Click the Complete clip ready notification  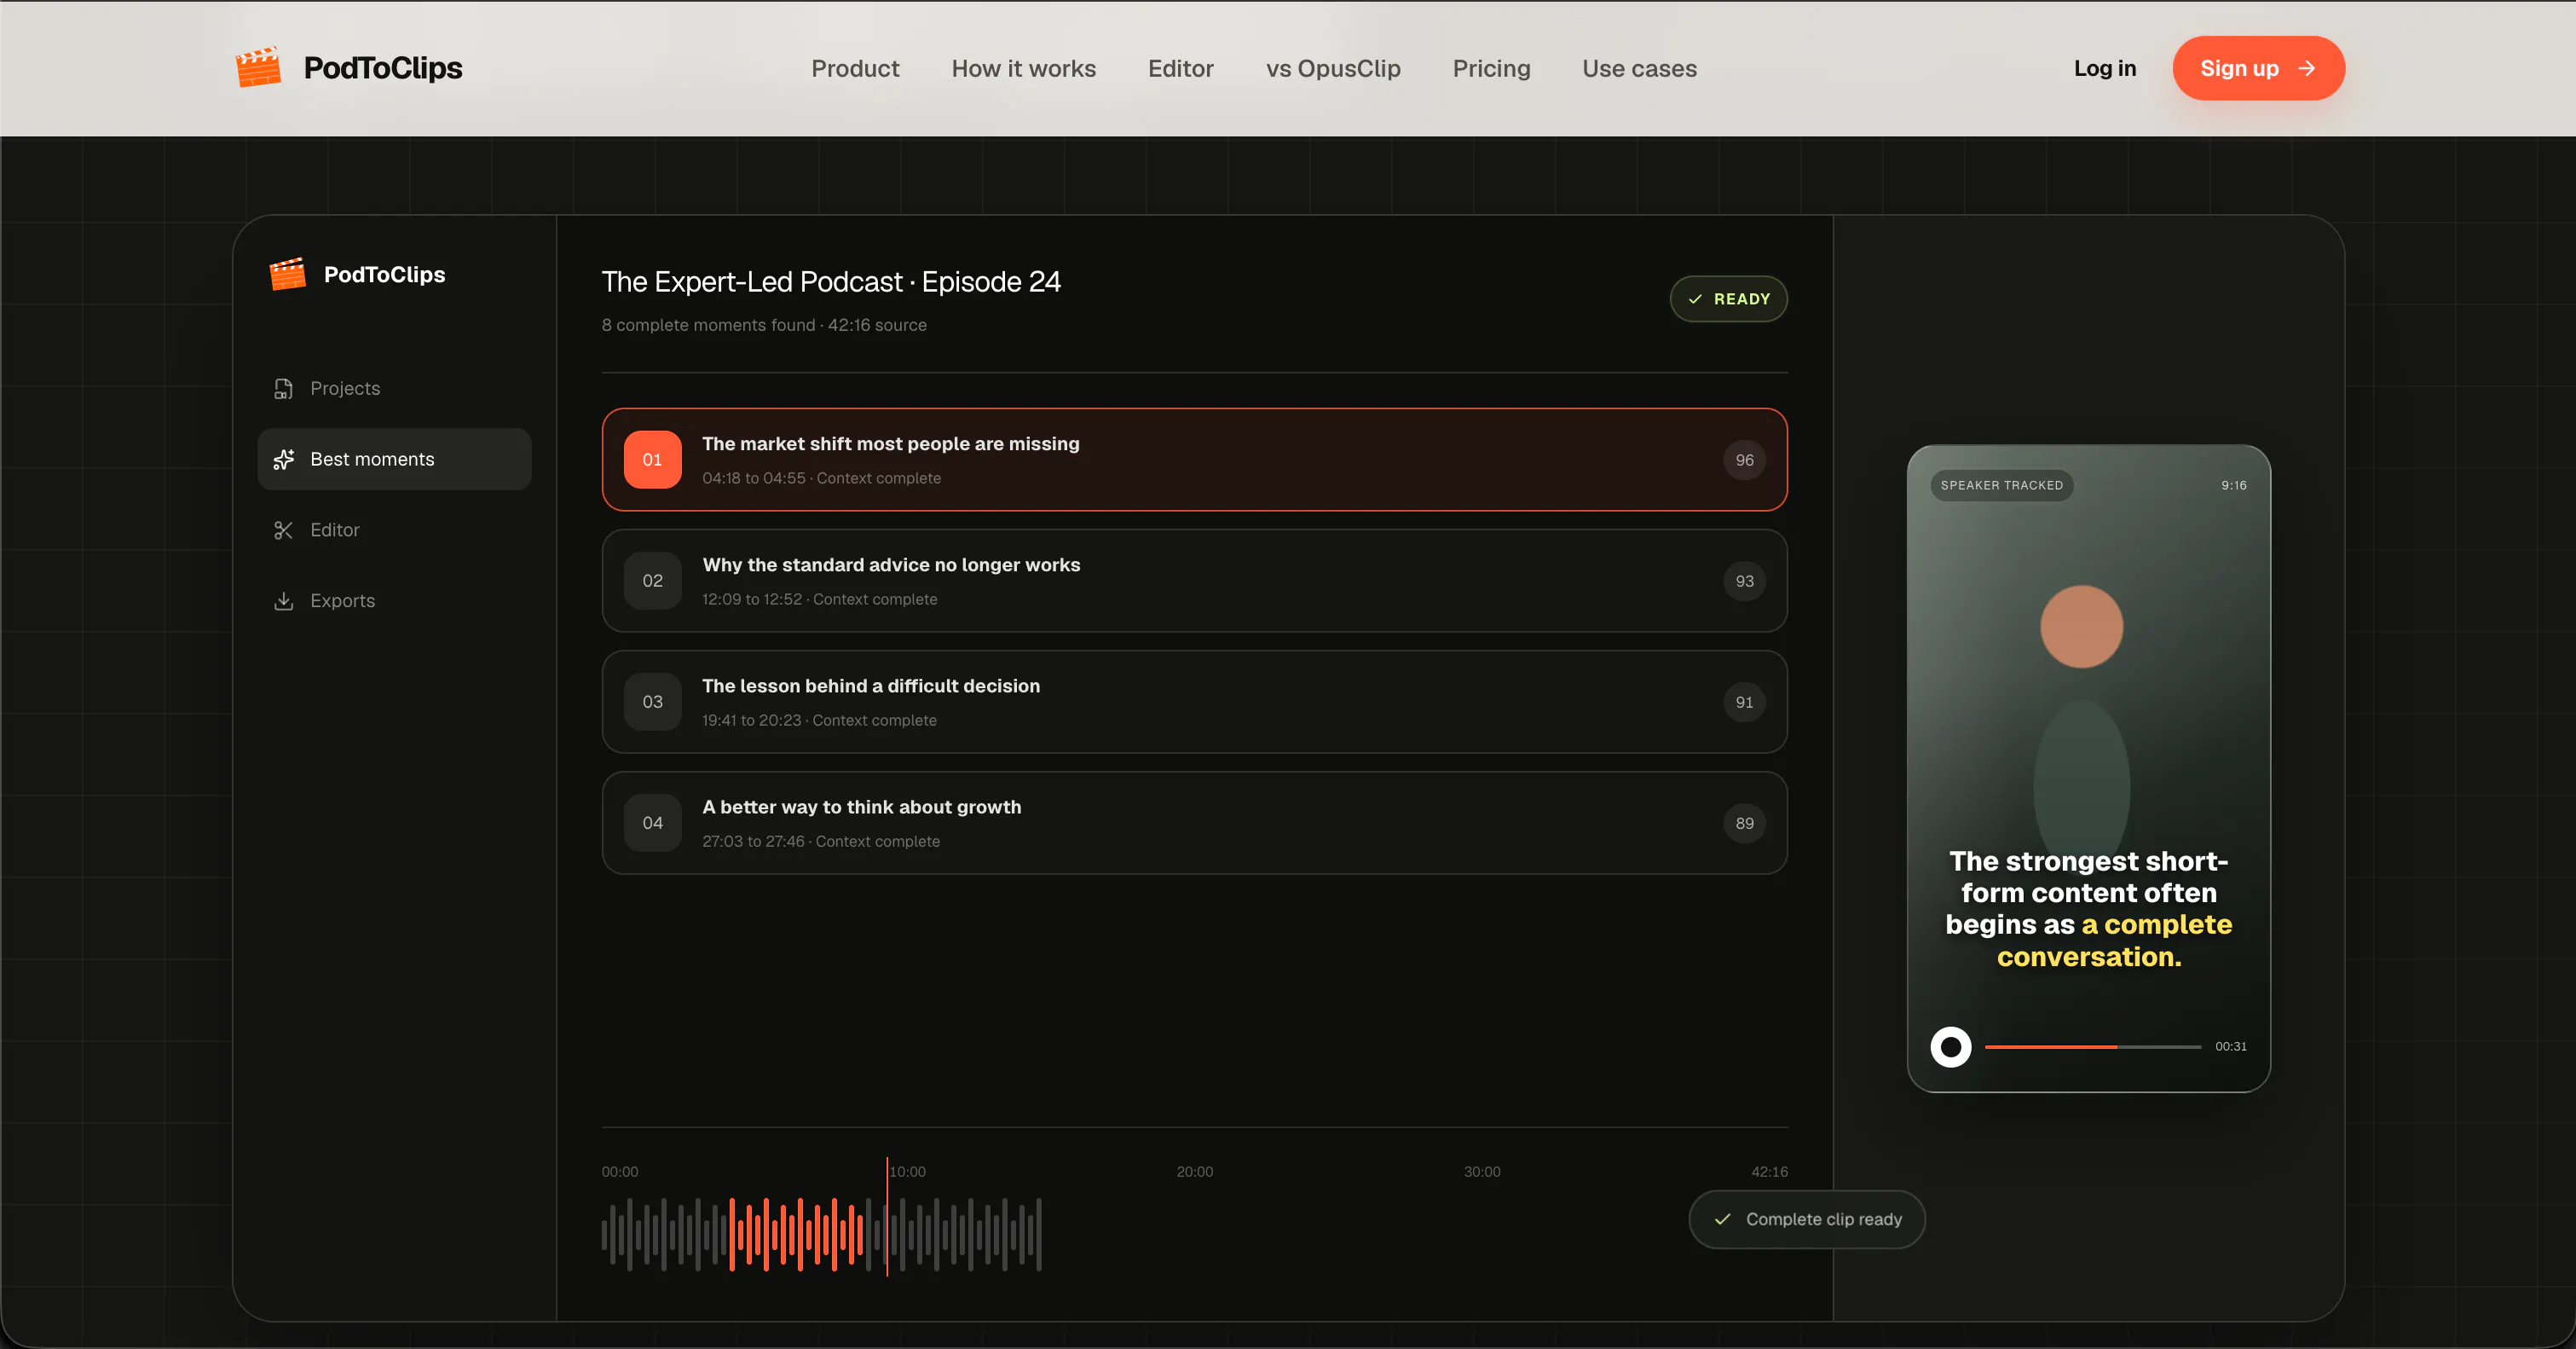(1806, 1219)
